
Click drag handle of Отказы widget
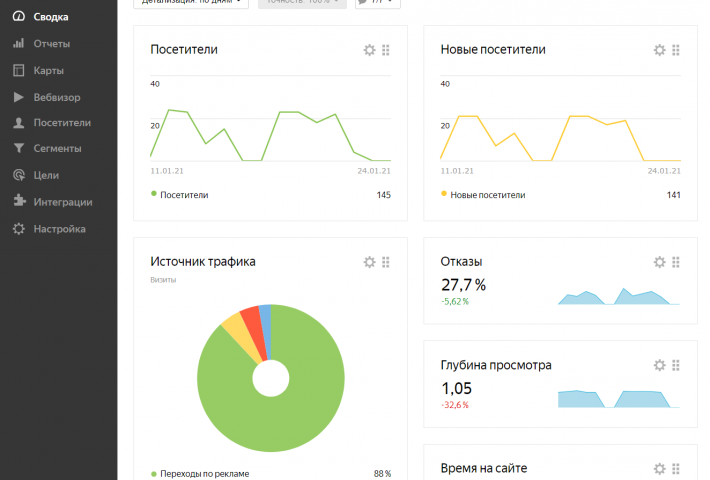[676, 262]
